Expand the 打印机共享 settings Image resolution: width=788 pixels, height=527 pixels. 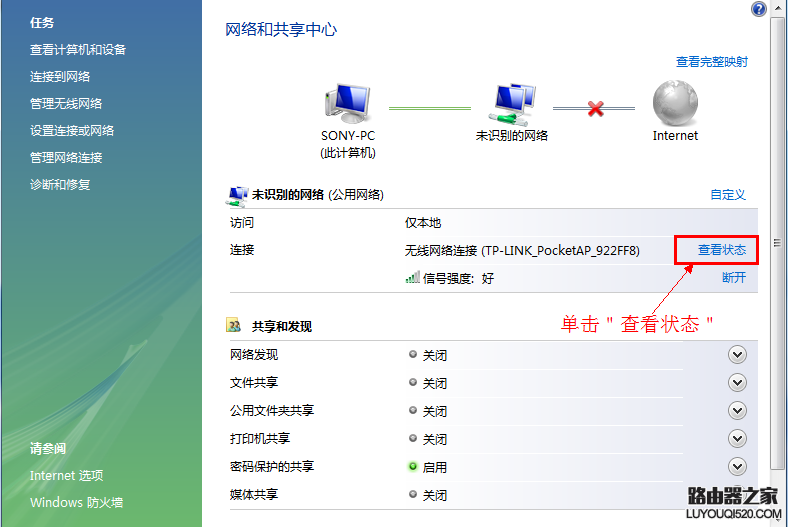point(737,439)
